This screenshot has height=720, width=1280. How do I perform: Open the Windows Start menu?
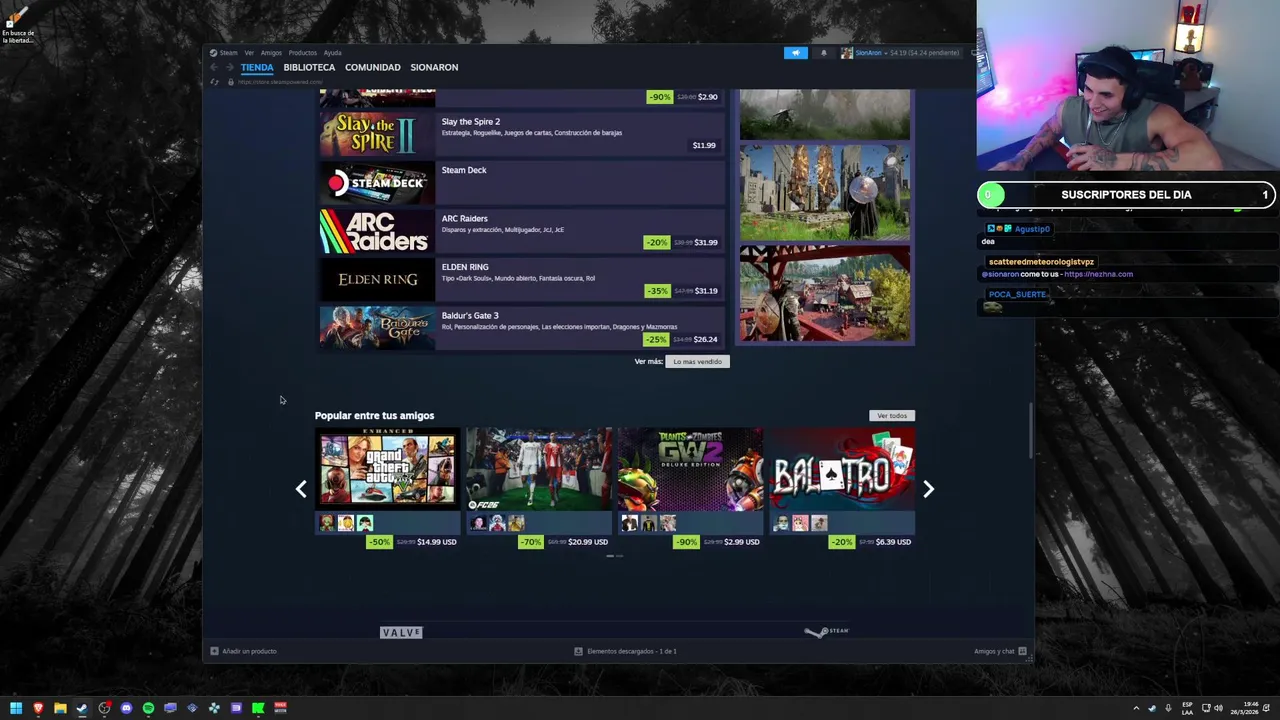point(16,708)
